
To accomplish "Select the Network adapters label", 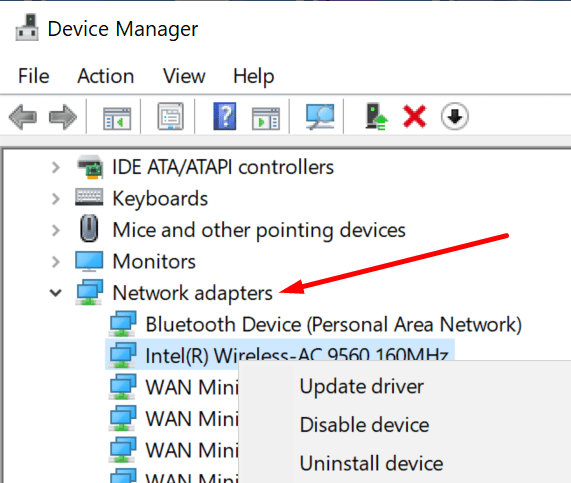I will pos(193,293).
